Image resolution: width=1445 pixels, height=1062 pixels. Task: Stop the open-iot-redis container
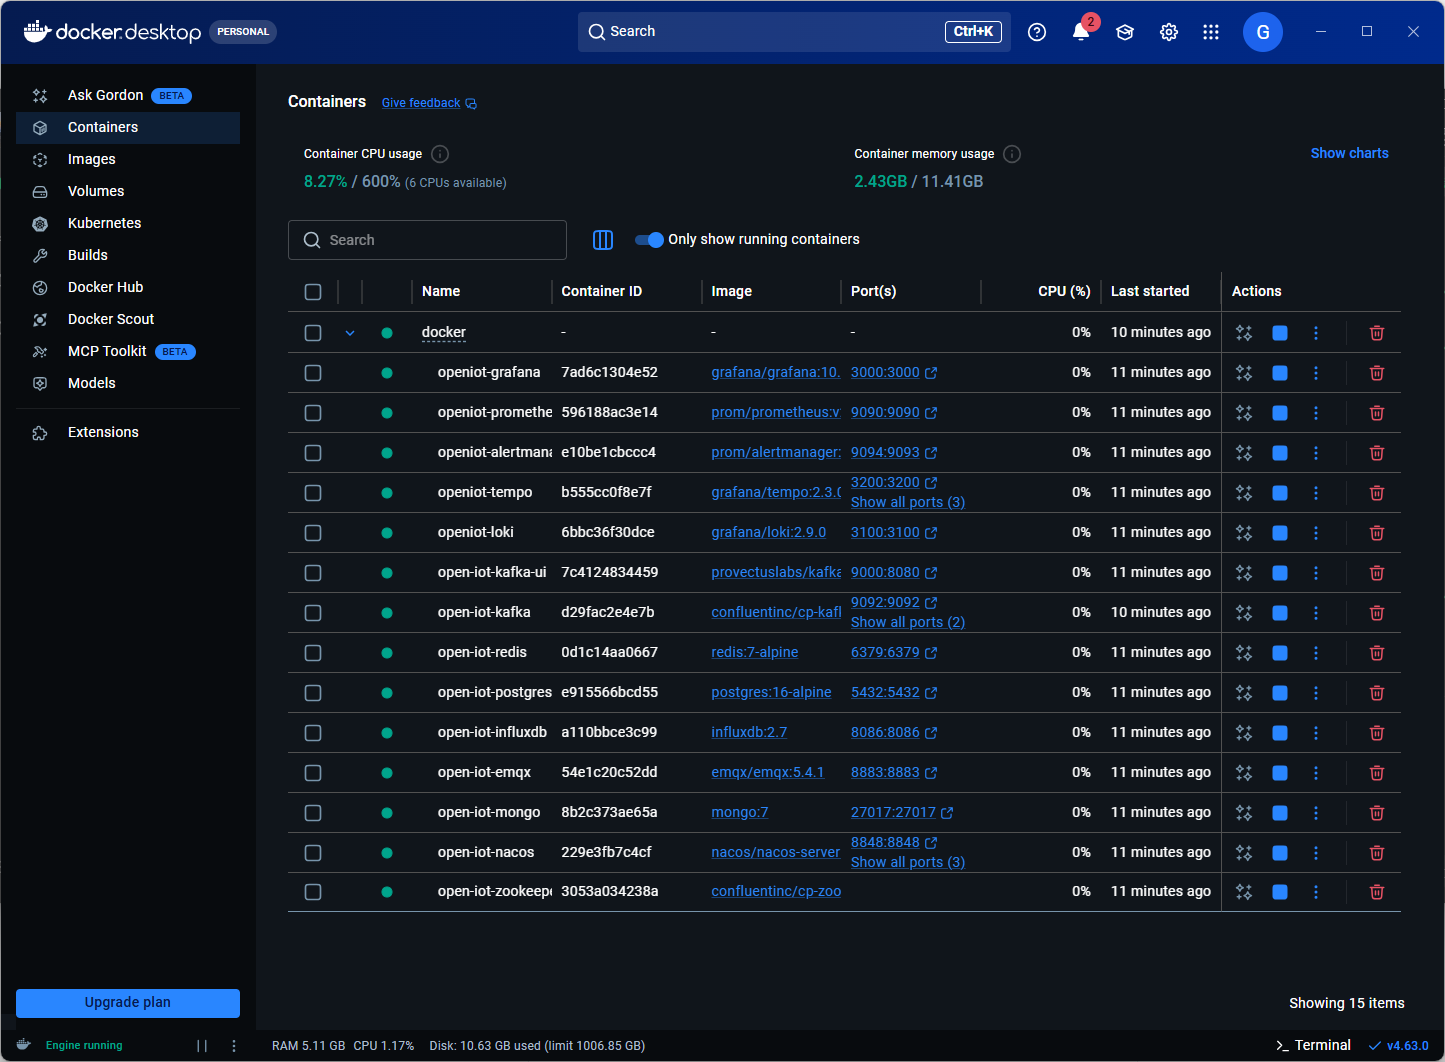pyautogui.click(x=1280, y=653)
